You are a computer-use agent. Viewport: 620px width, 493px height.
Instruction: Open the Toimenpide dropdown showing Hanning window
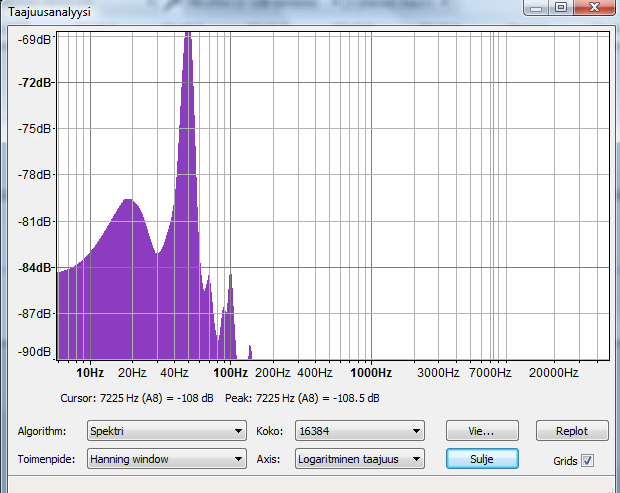point(166,459)
